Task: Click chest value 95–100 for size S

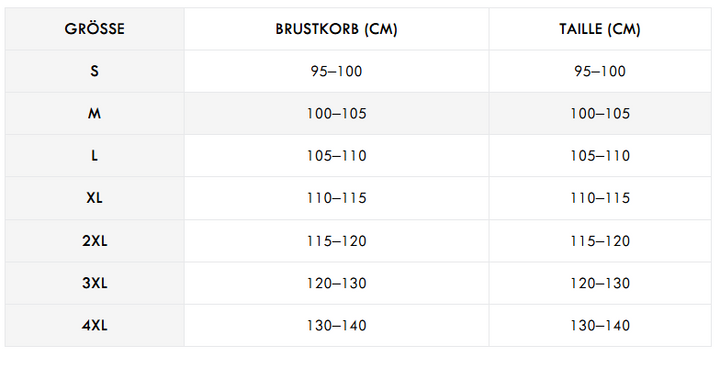Action: coord(337,71)
